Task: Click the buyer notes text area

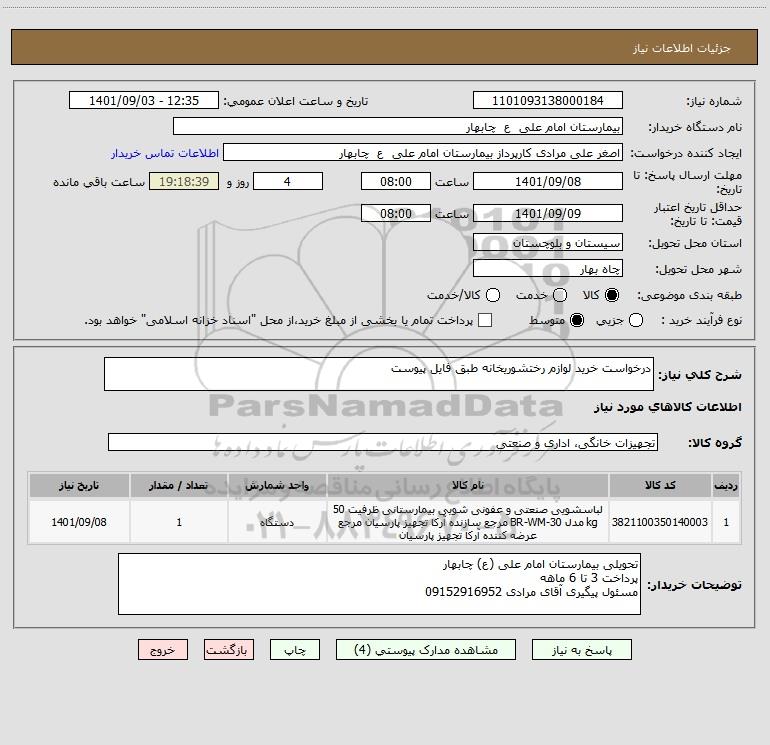Action: (x=379, y=584)
